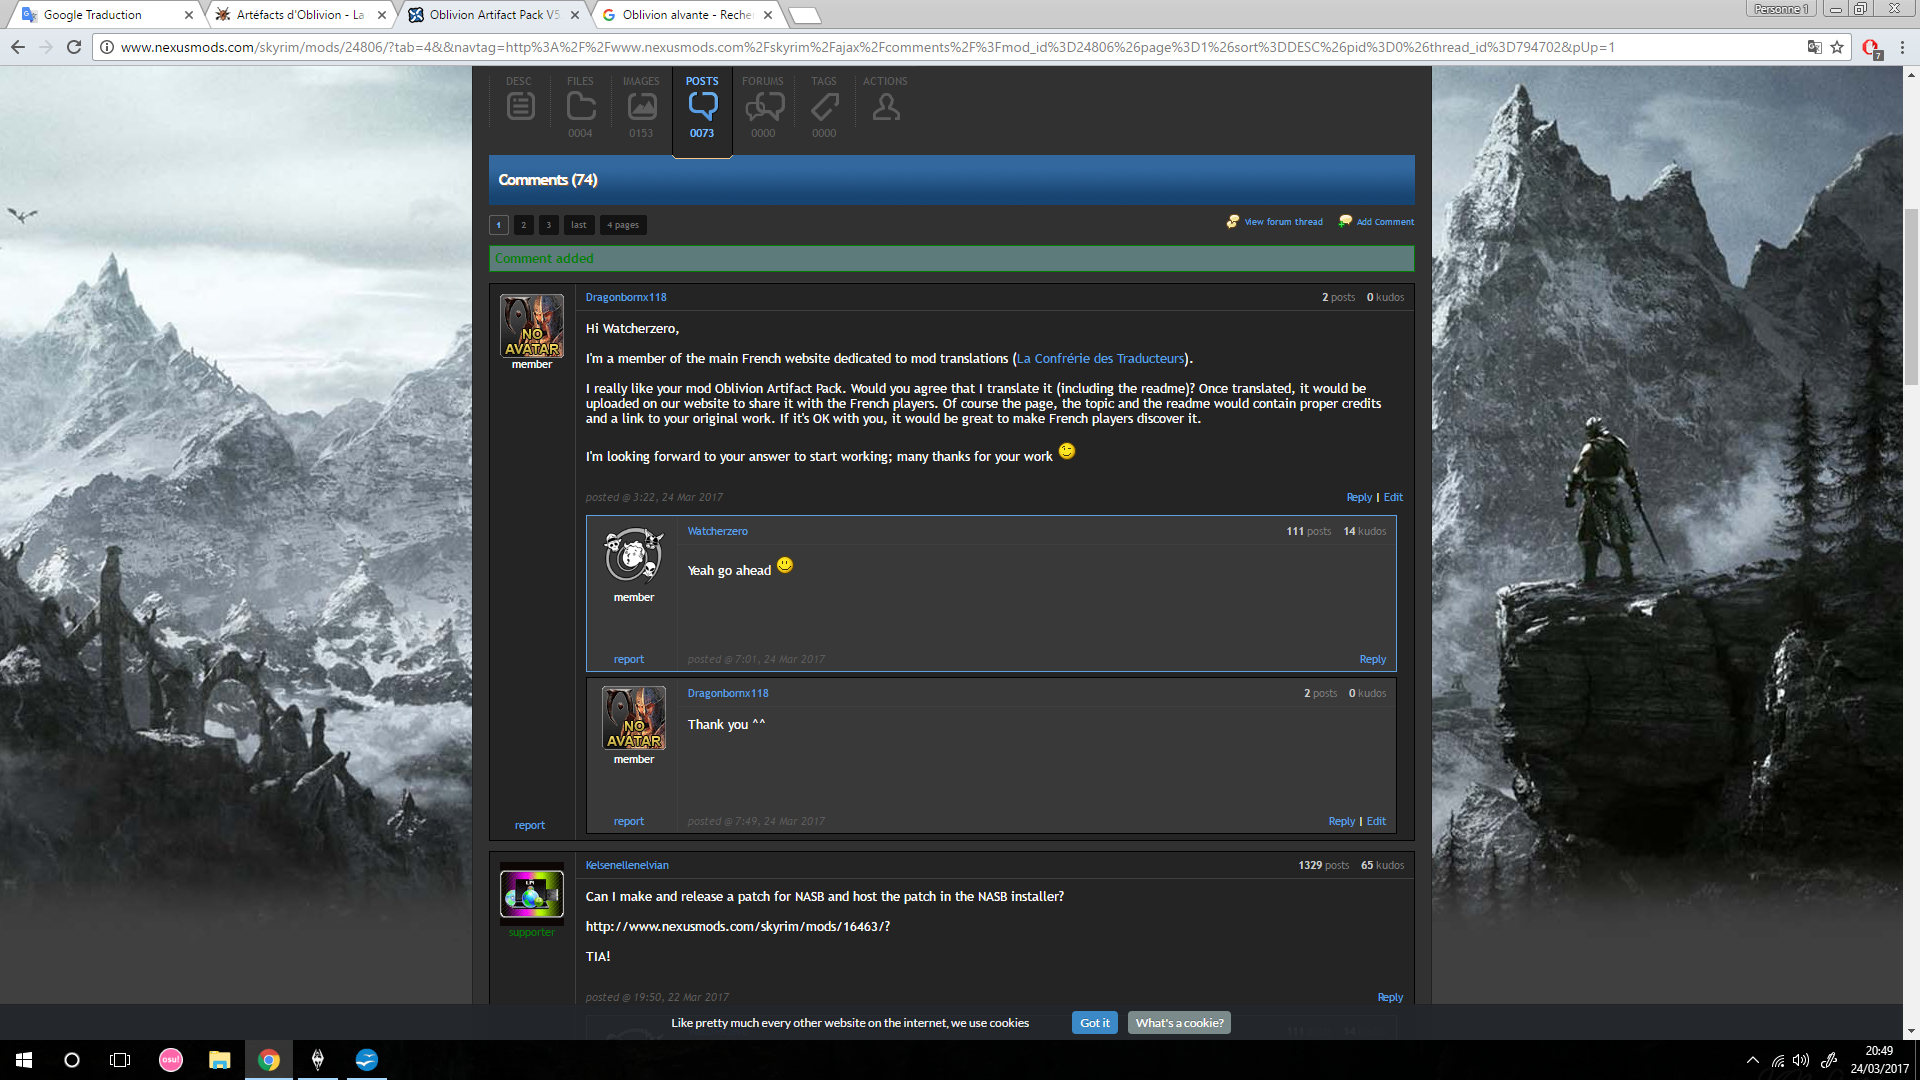Open the DESC tab icon
Image resolution: width=1920 pixels, height=1080 pixels.
point(520,106)
